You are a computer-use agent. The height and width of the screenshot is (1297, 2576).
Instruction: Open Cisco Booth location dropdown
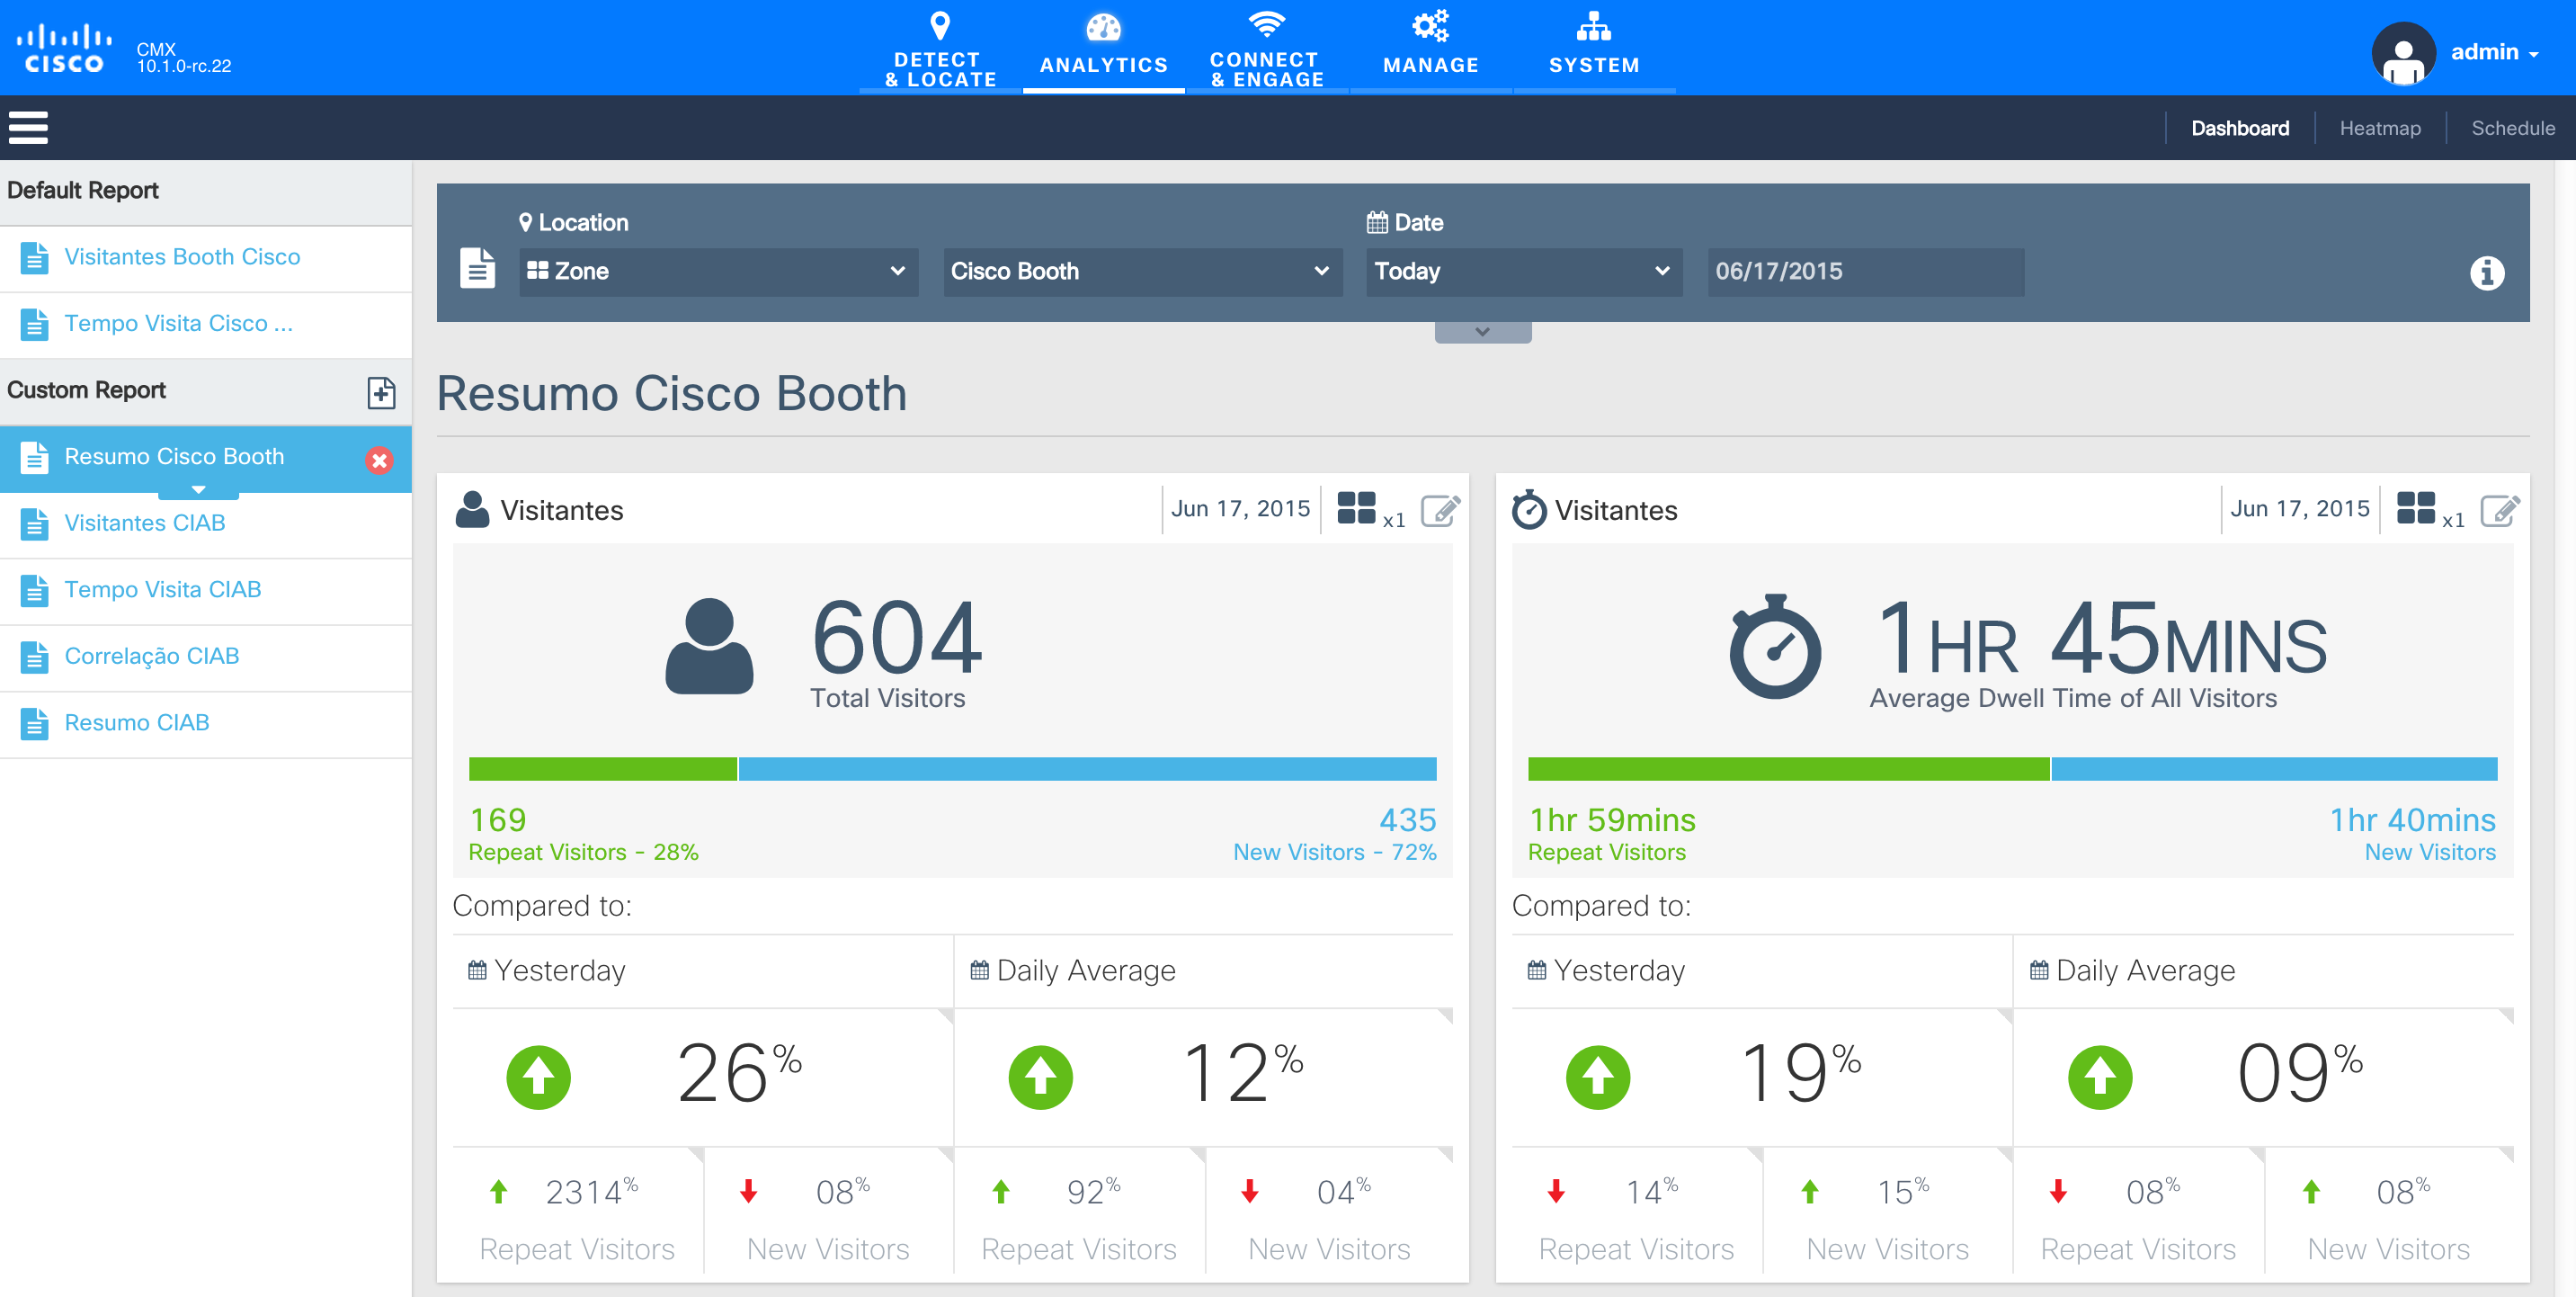[x=1142, y=272]
